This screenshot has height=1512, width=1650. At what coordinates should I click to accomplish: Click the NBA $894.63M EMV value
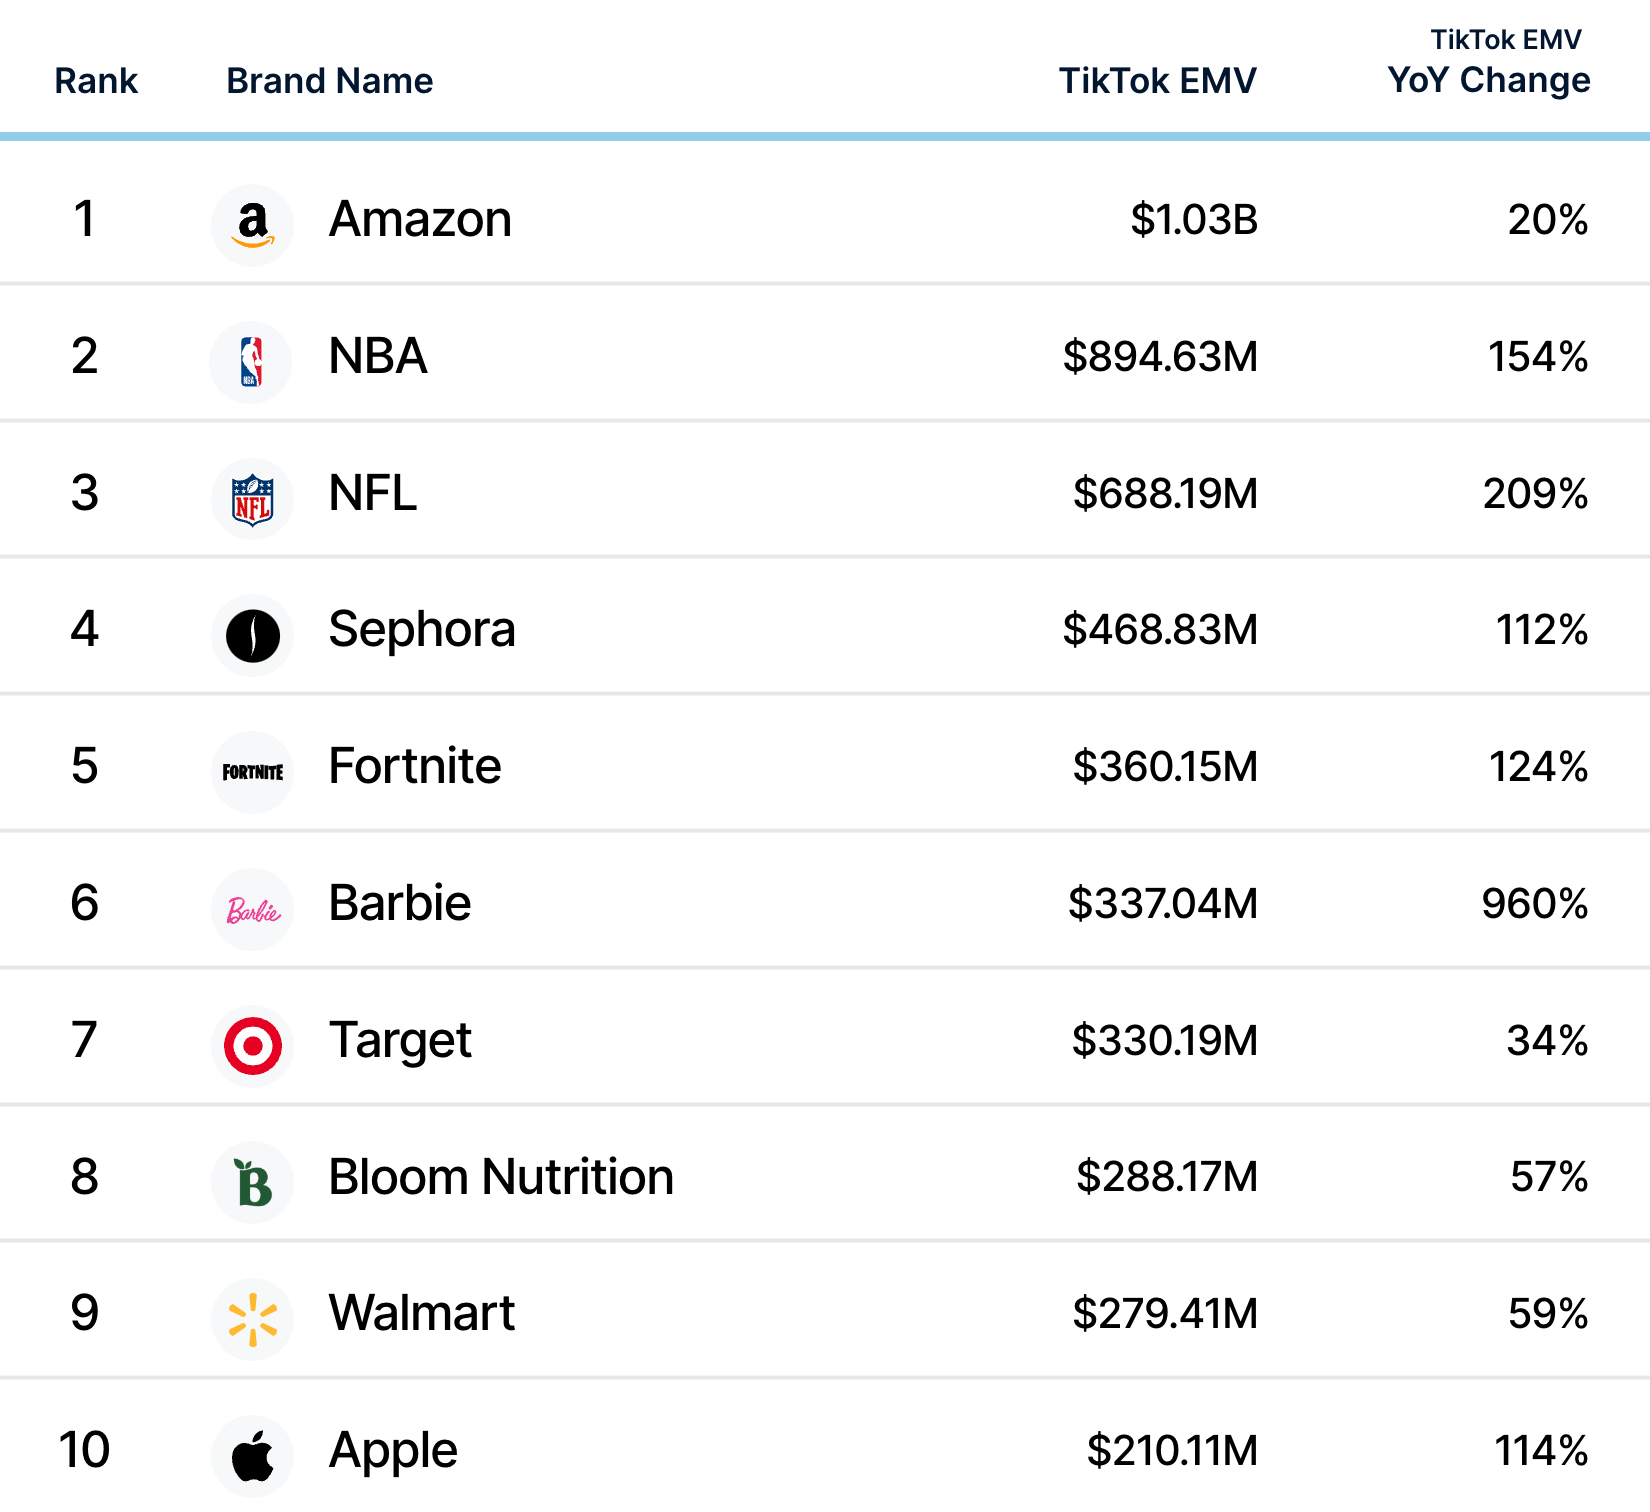(x=1160, y=357)
